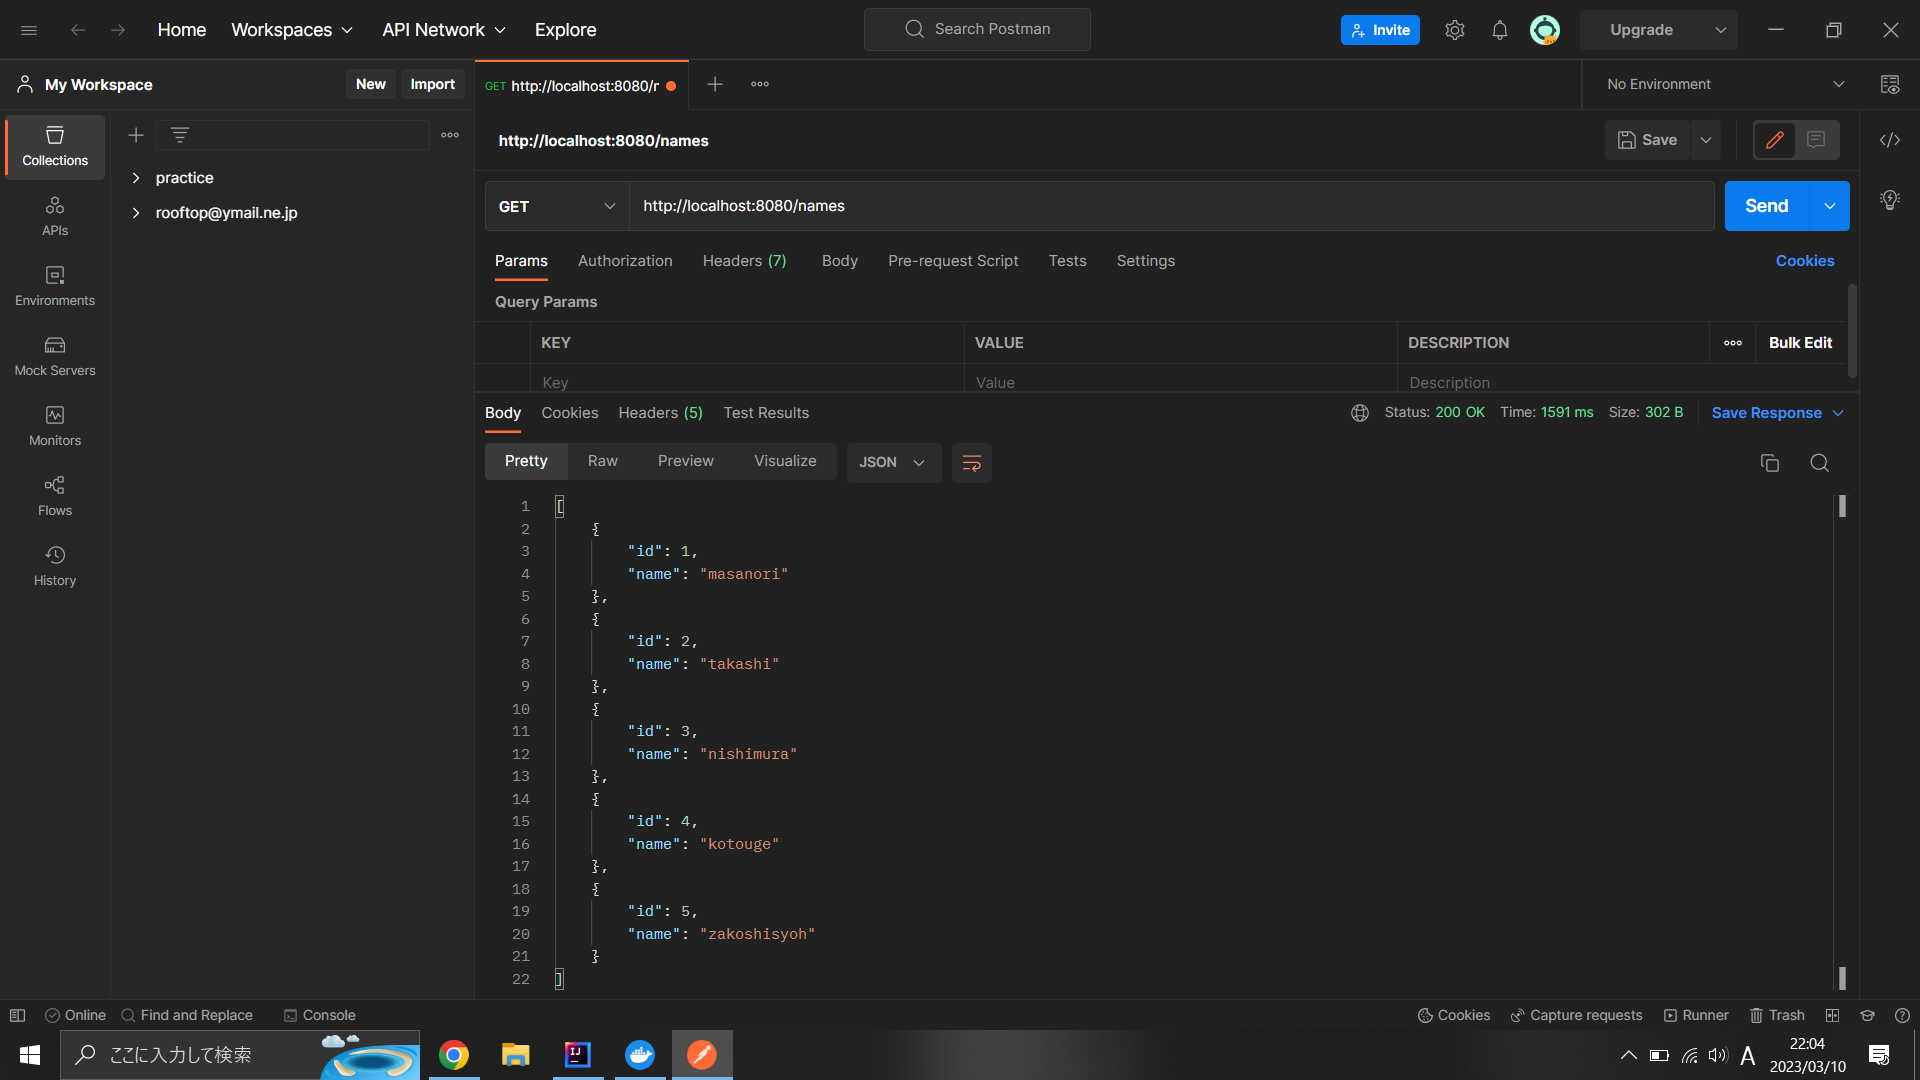Screen dimensions: 1920x1080
Task: Open the Cookies link beside Params
Action: coord(1805,261)
